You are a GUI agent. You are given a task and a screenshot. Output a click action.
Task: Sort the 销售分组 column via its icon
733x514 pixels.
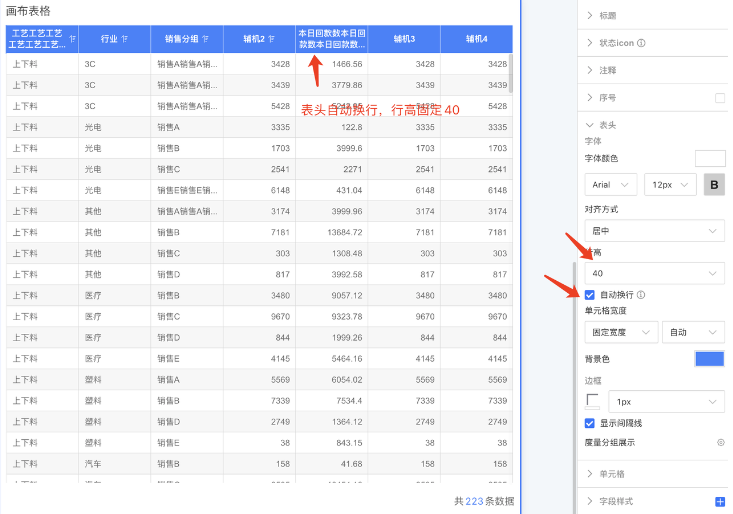(x=205, y=39)
